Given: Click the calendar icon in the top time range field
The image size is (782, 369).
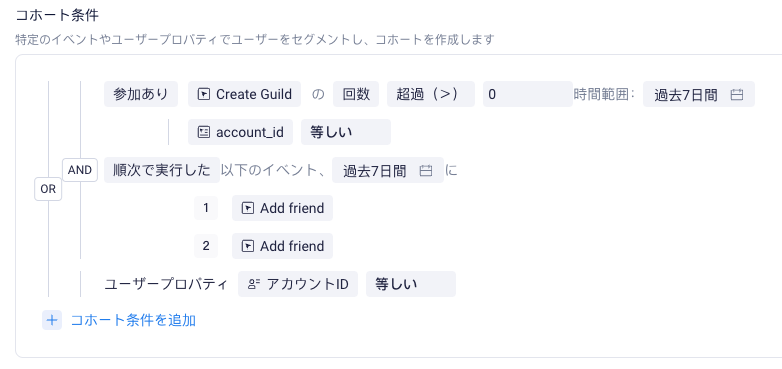Looking at the screenshot, I should (x=737, y=94).
